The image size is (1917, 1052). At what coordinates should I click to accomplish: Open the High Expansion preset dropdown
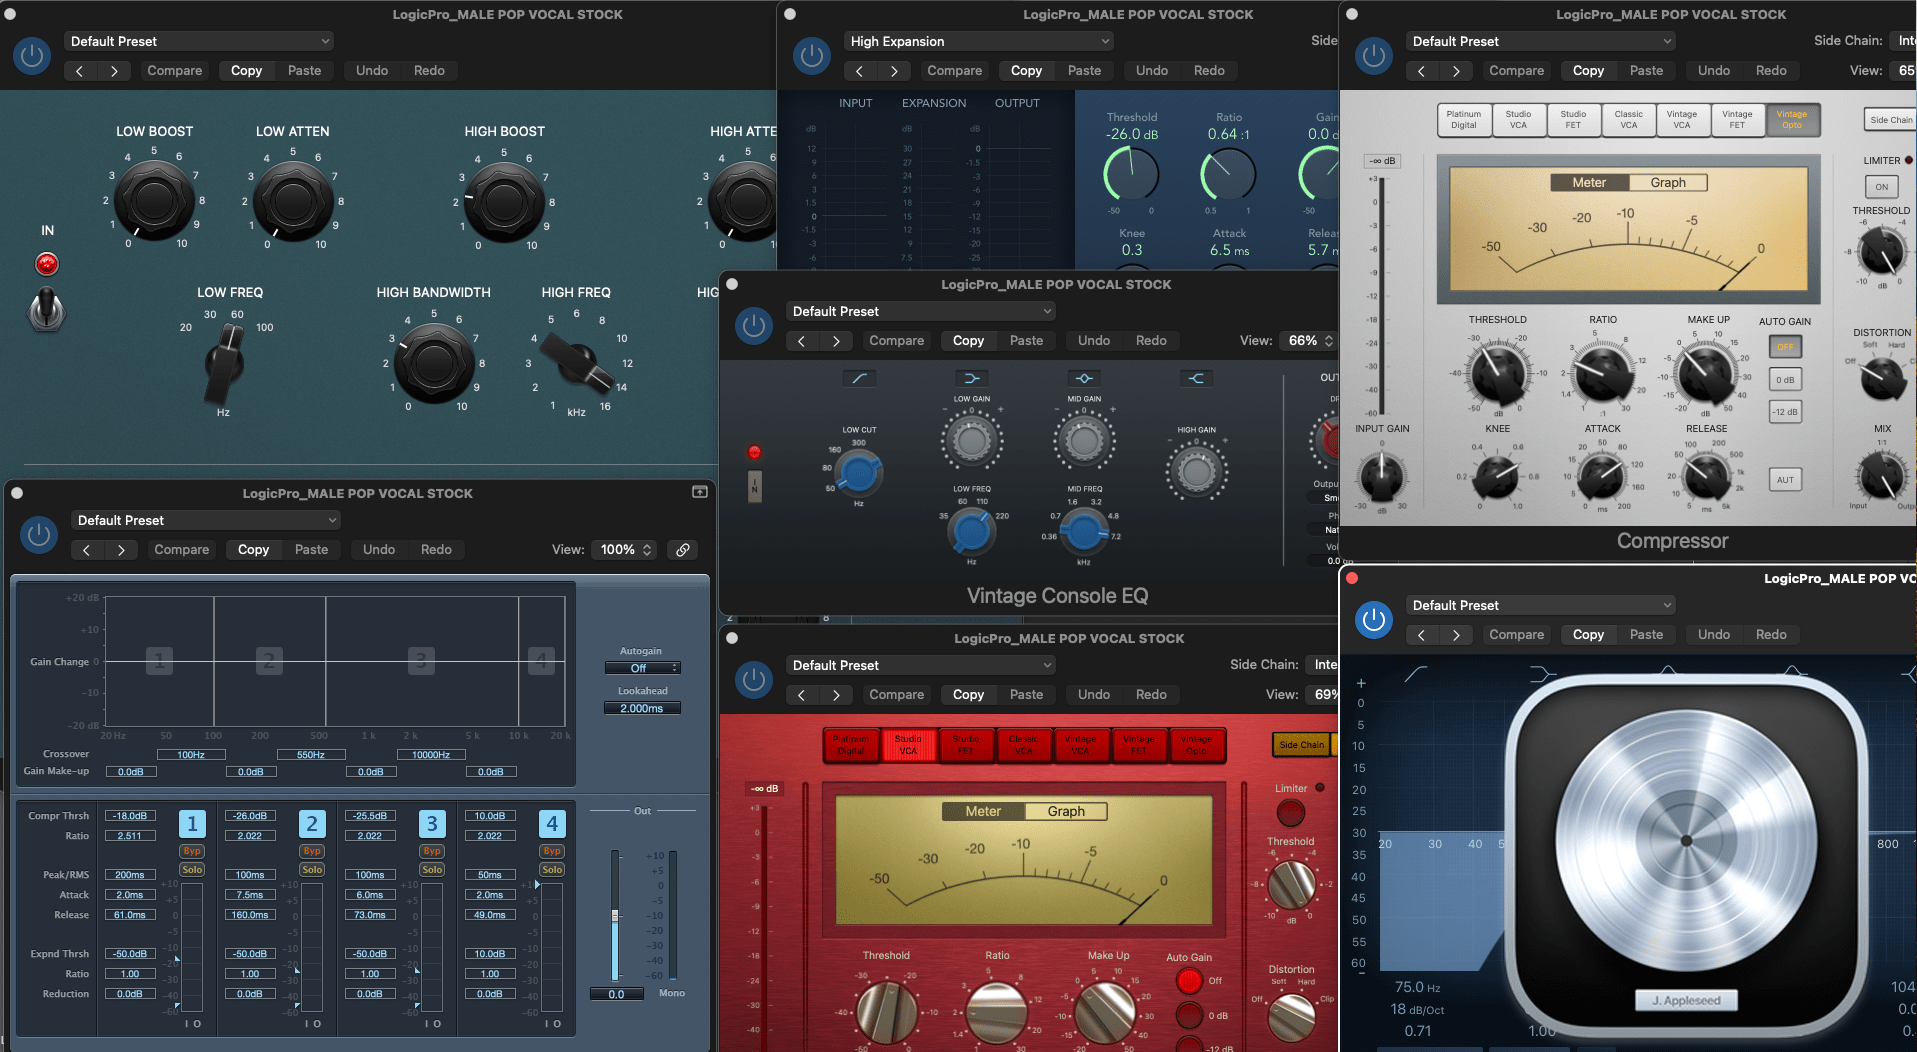978,41
